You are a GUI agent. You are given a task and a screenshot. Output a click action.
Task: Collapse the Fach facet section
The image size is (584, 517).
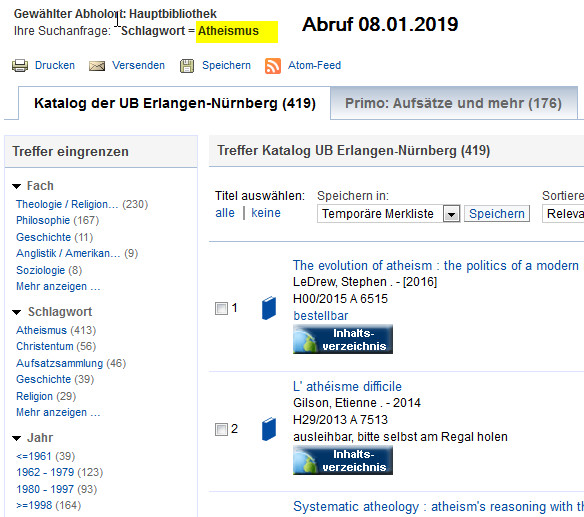(17, 186)
